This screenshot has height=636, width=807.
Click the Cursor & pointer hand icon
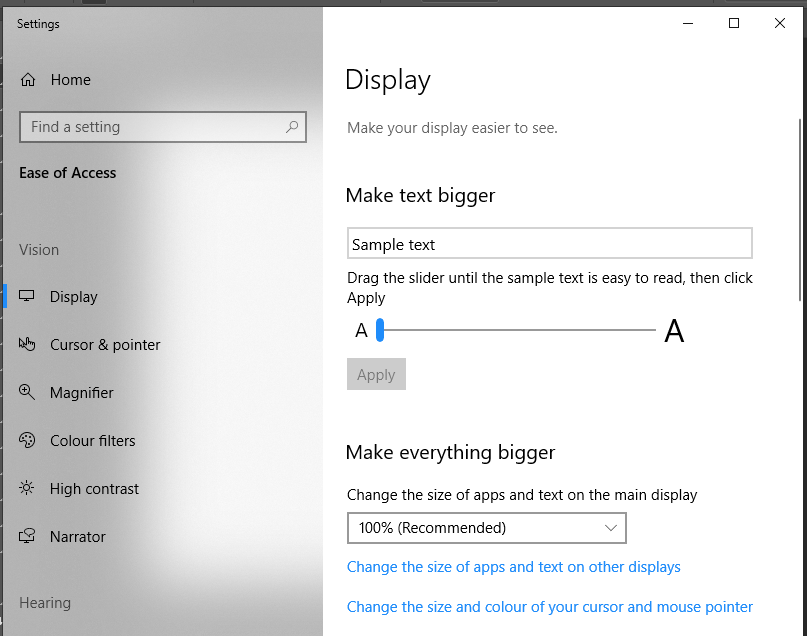click(x=27, y=344)
